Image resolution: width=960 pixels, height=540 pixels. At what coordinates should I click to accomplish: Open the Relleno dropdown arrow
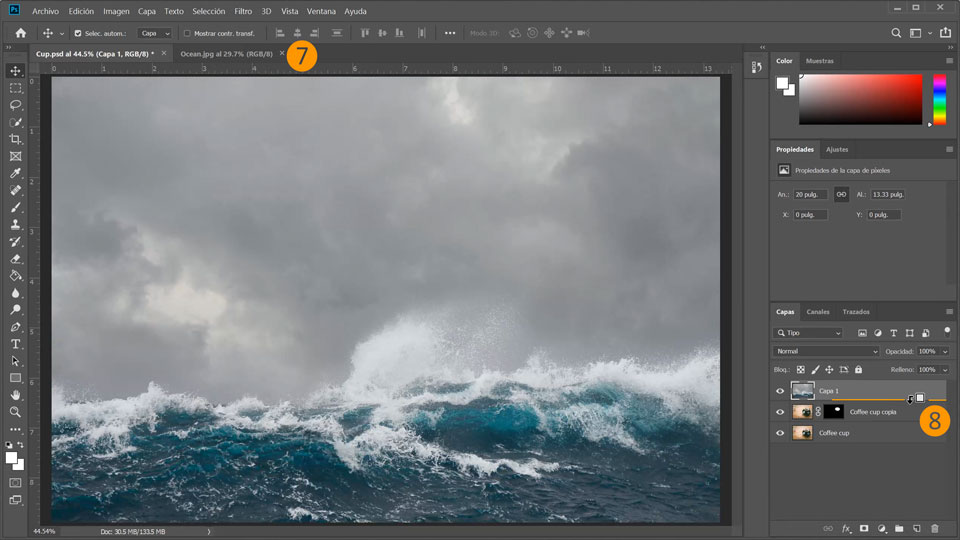945,370
